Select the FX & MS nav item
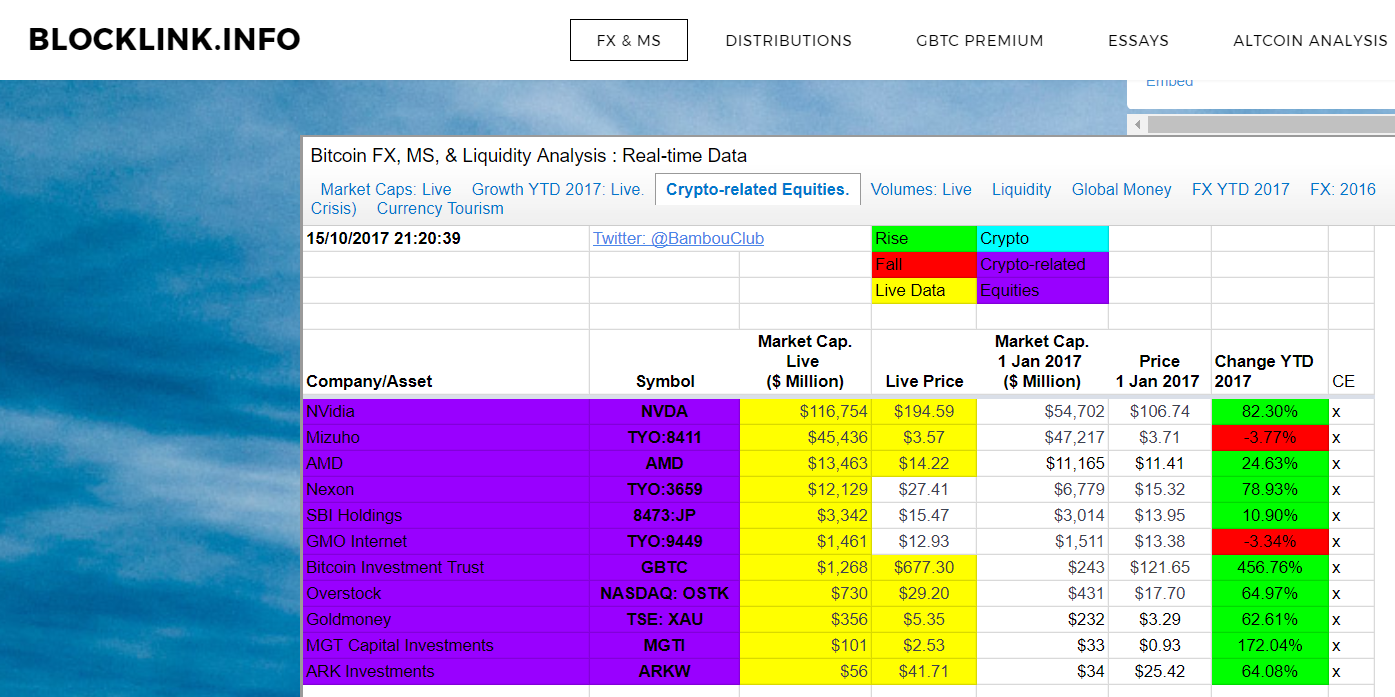 629,40
